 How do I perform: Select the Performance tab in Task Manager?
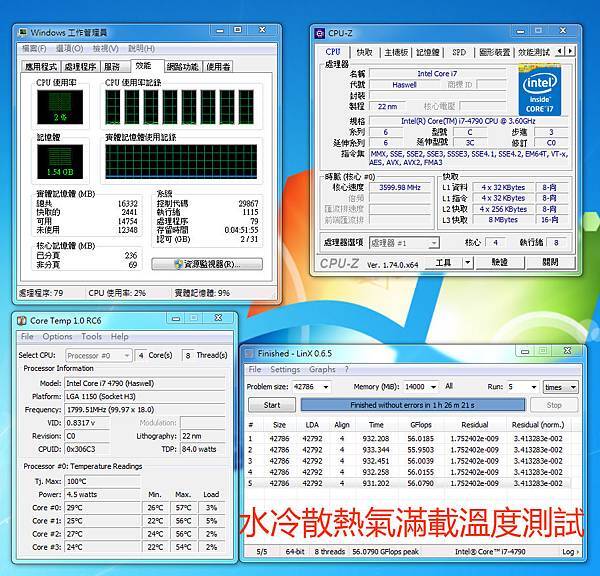click(146, 66)
